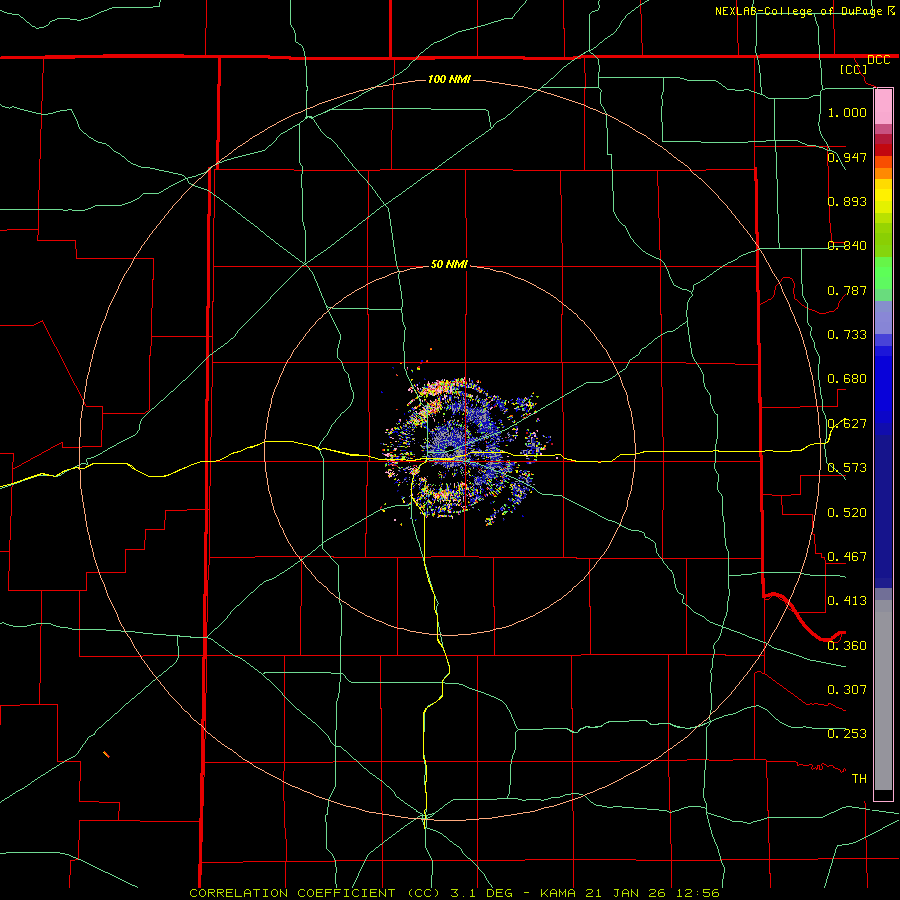Click the "CORRELATION COEFFICIENT (CC) 3.1 DEG" caption
900x900 pixels.
[351, 893]
